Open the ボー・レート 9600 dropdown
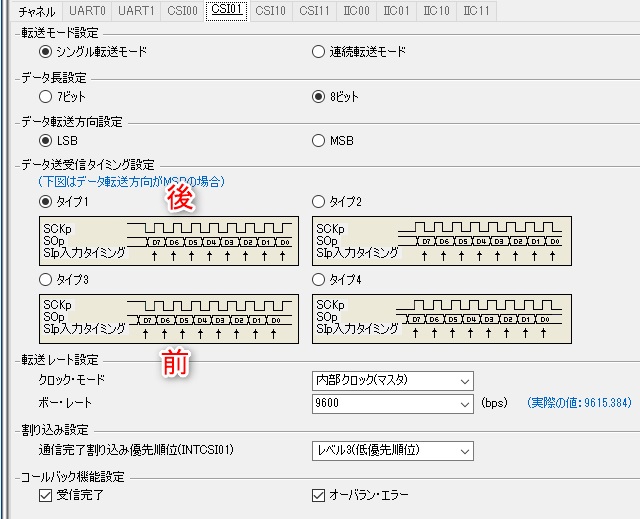Image resolution: width=640 pixels, height=519 pixels. pos(392,404)
